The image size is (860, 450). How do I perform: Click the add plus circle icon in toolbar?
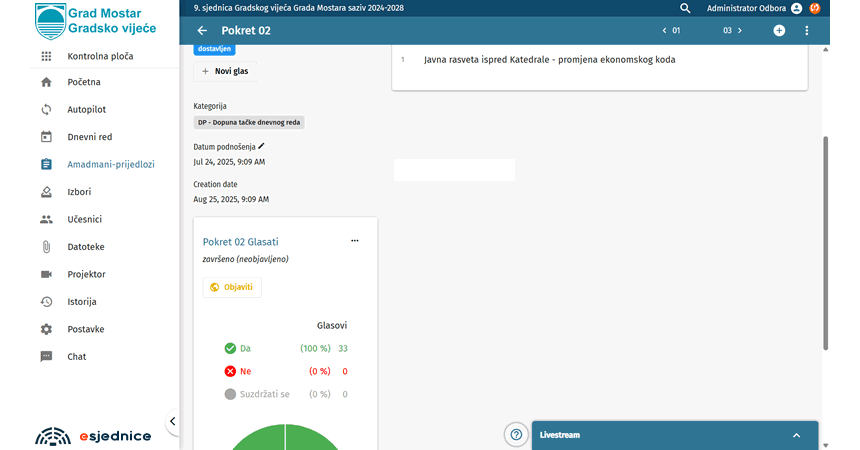779,31
